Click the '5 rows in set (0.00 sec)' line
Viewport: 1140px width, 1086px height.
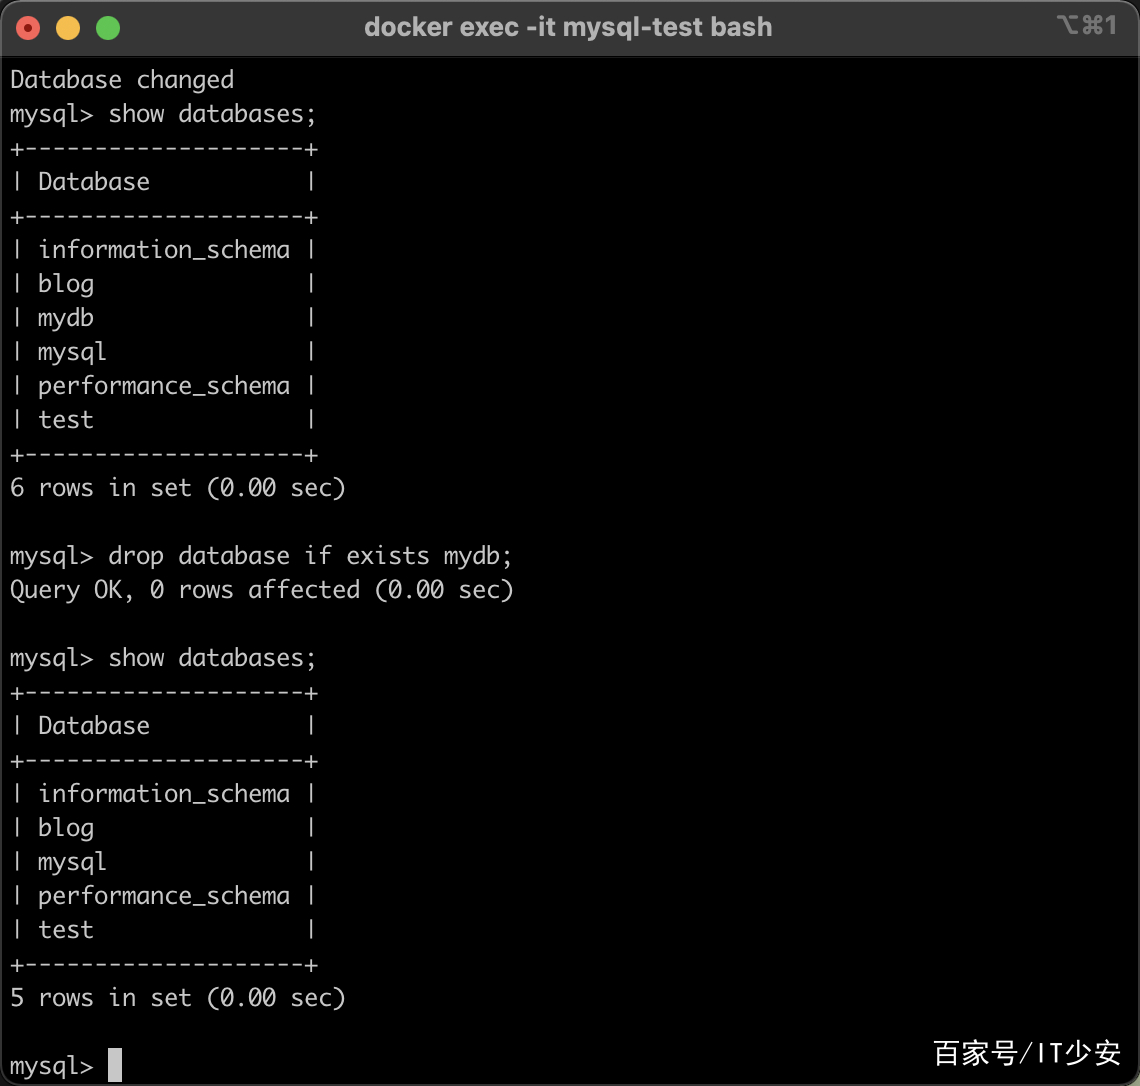tap(177, 998)
